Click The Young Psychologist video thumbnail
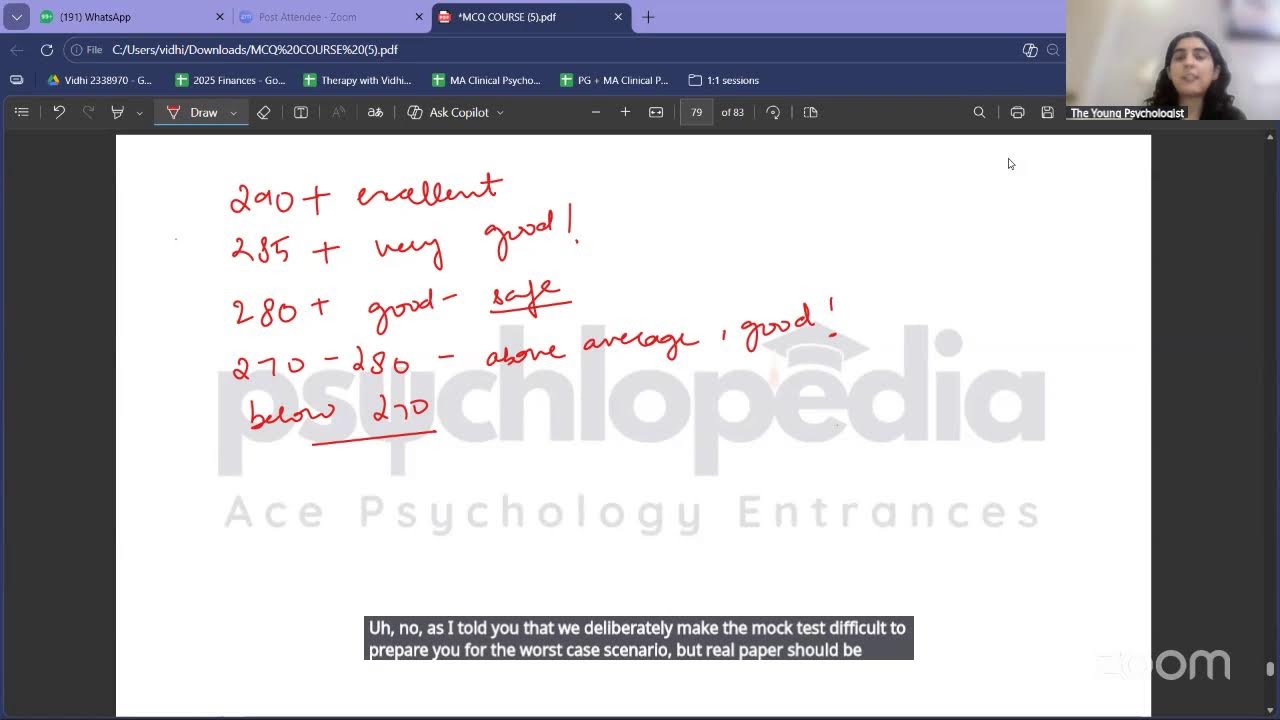Viewport: 1280px width, 720px height. point(1172,60)
